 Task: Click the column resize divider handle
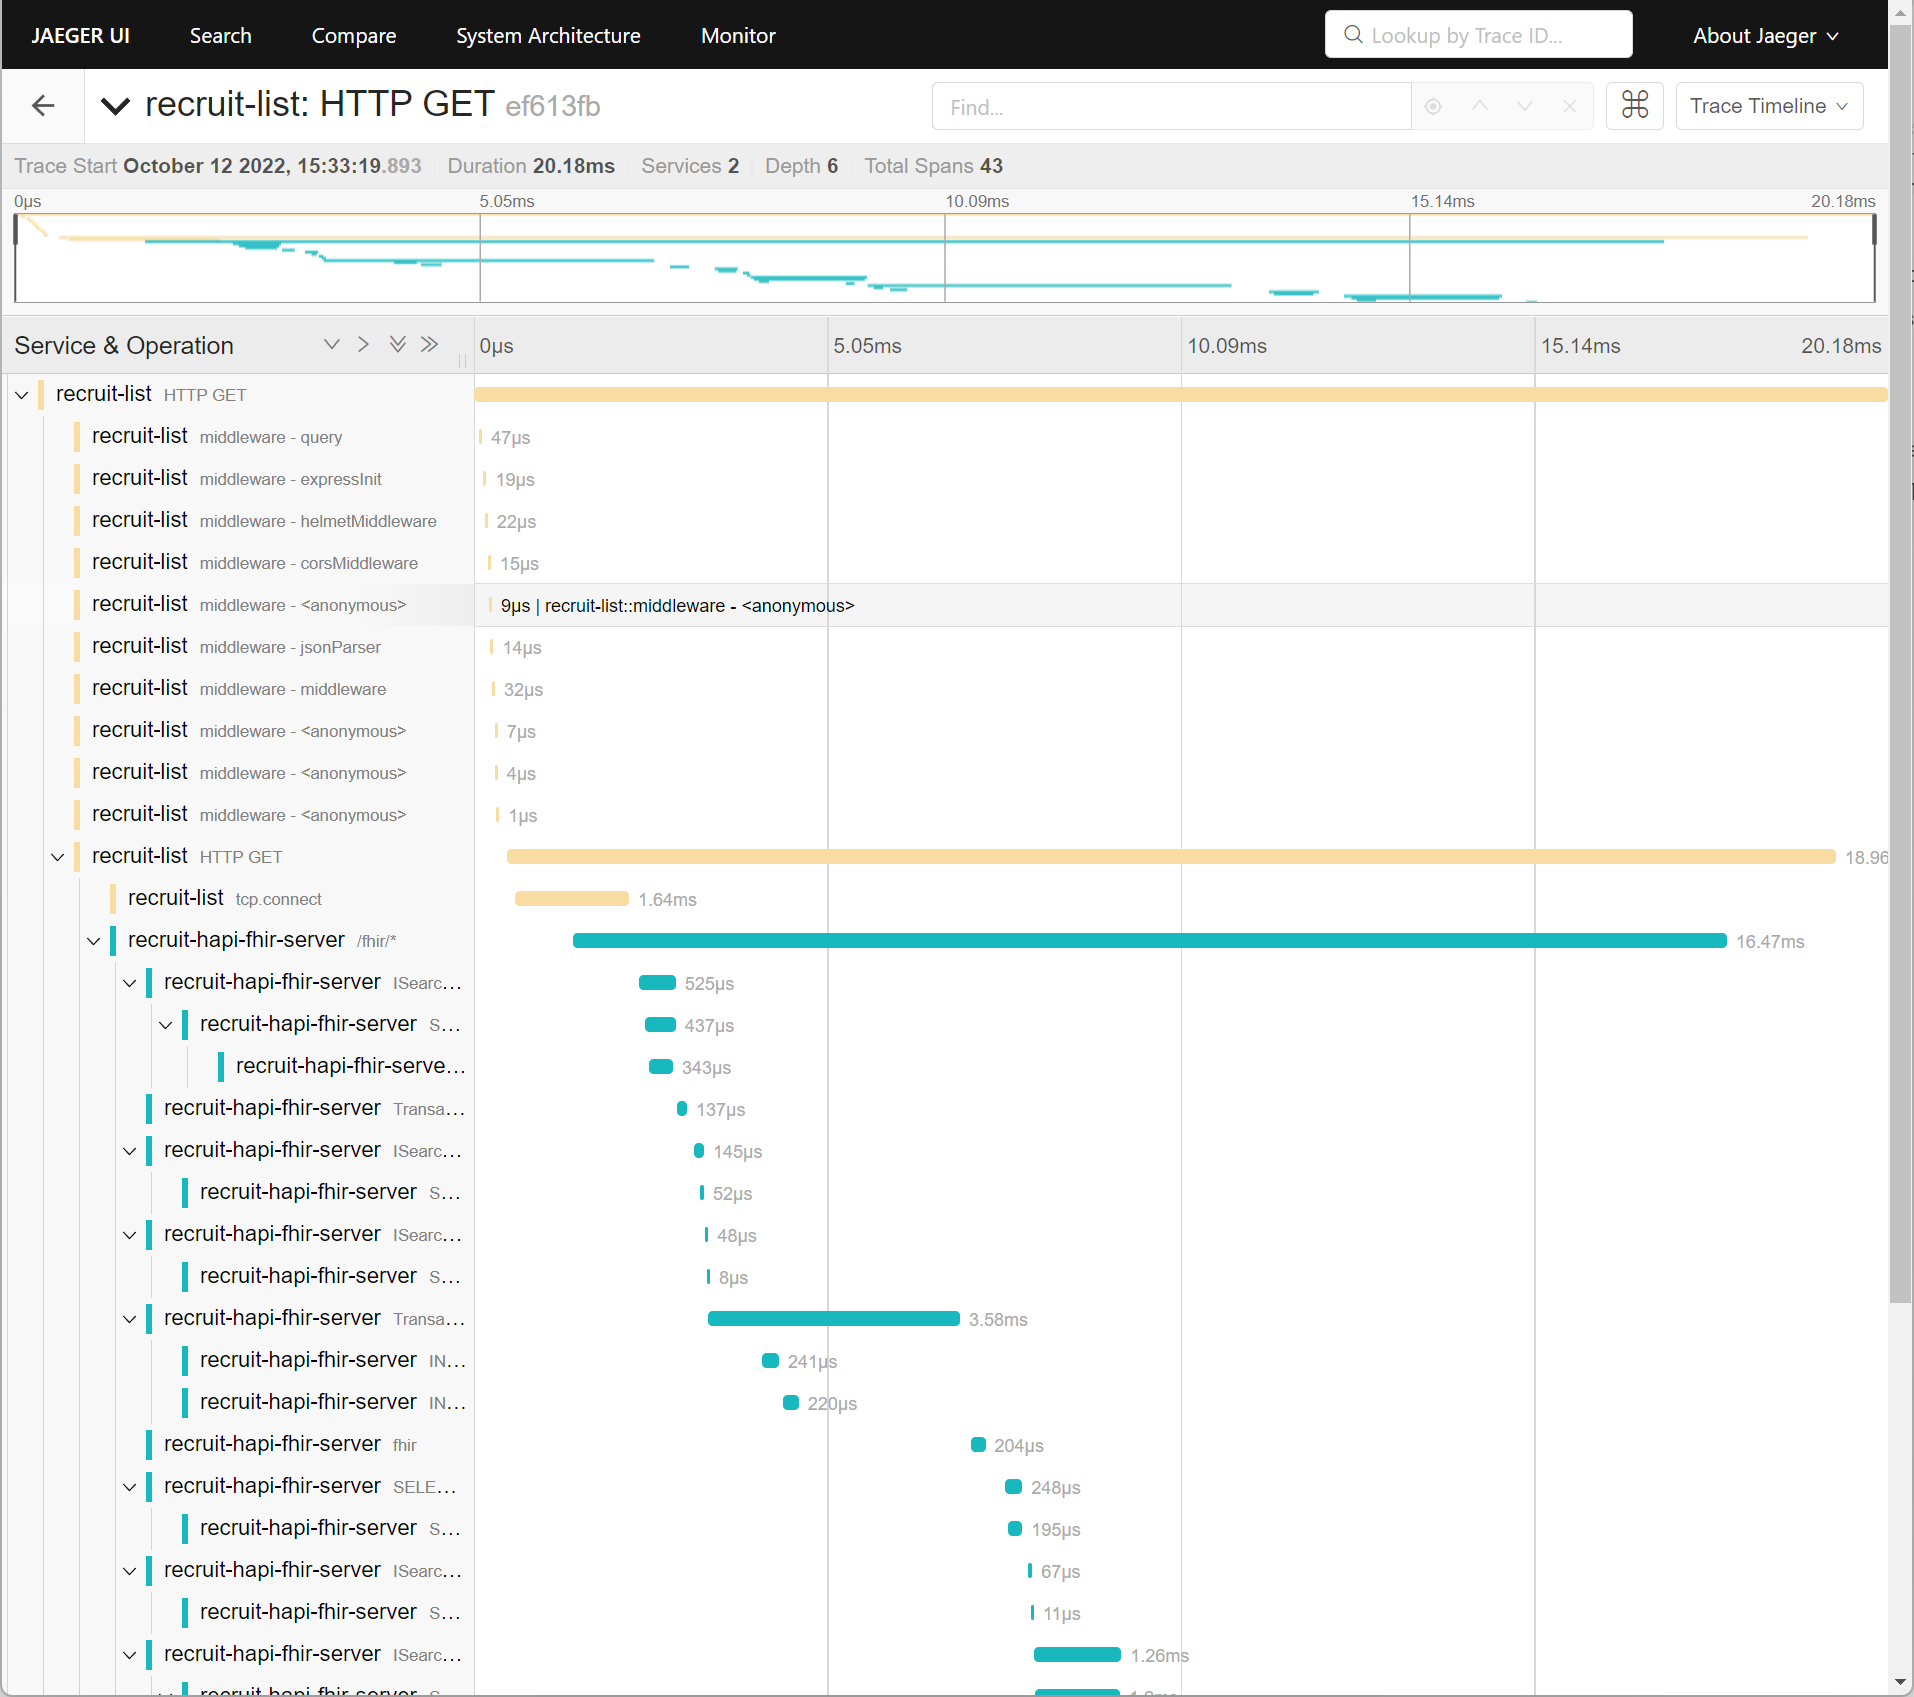point(462,360)
